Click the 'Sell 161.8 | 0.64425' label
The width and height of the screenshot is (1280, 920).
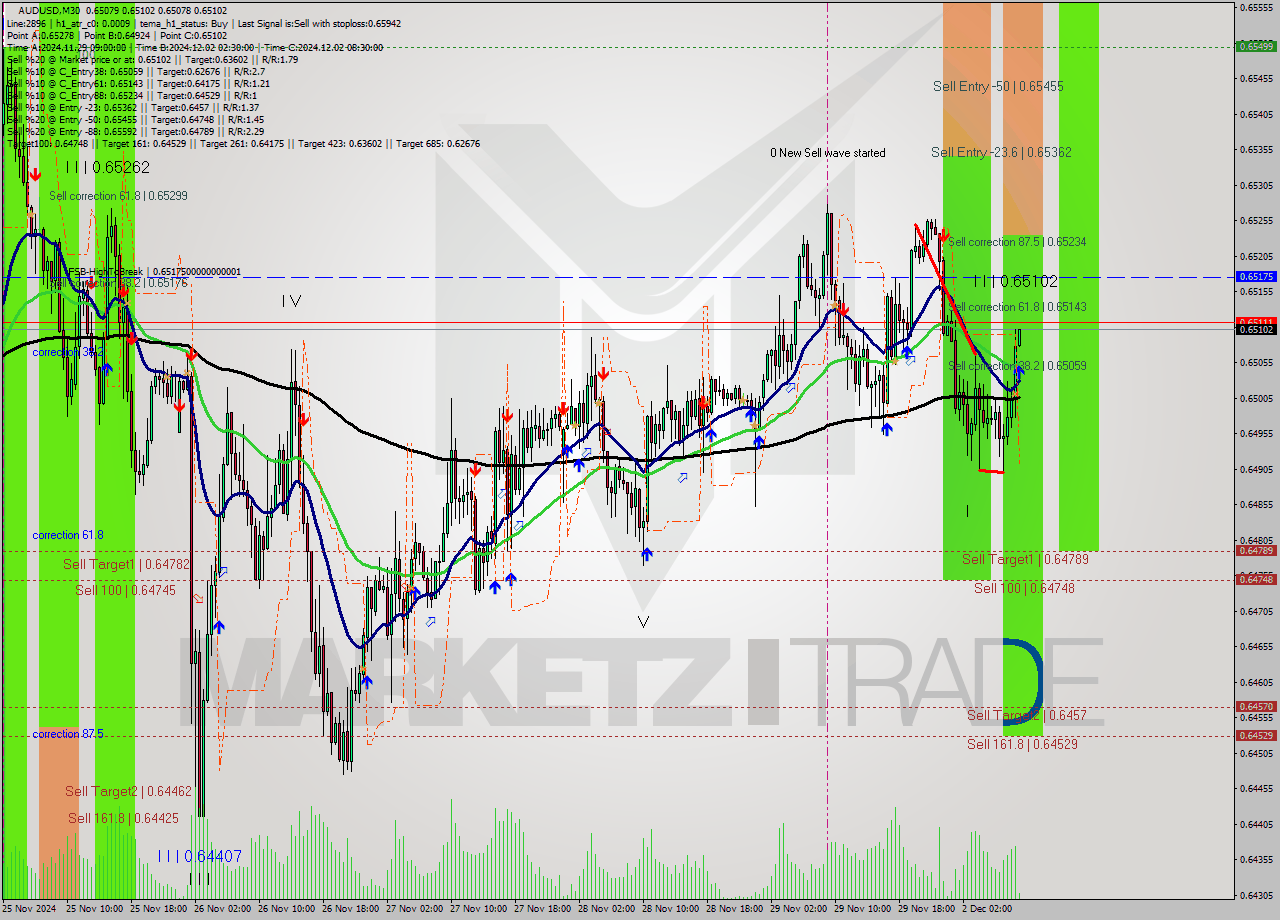click(123, 818)
